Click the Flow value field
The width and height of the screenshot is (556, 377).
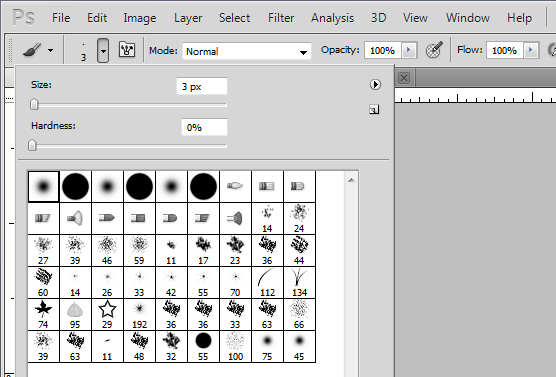click(505, 50)
